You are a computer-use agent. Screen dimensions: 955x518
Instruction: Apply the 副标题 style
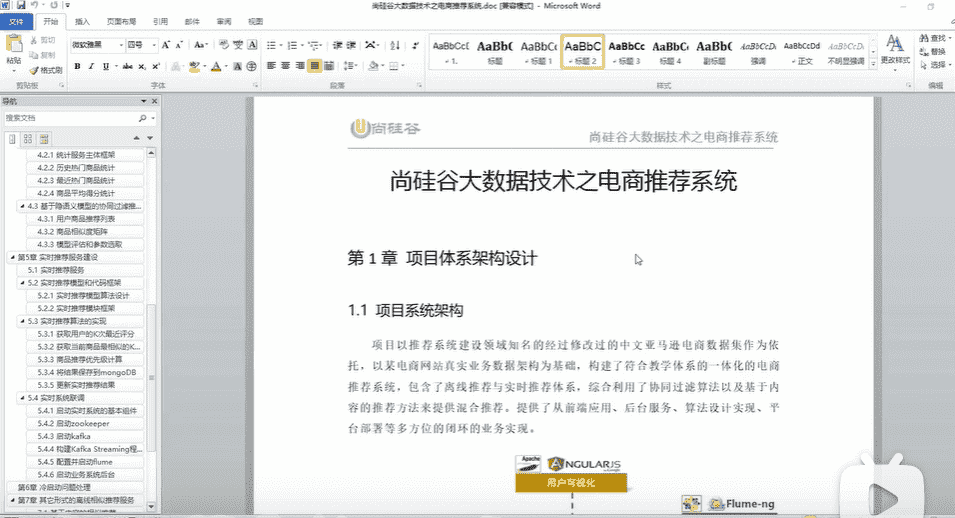[714, 52]
